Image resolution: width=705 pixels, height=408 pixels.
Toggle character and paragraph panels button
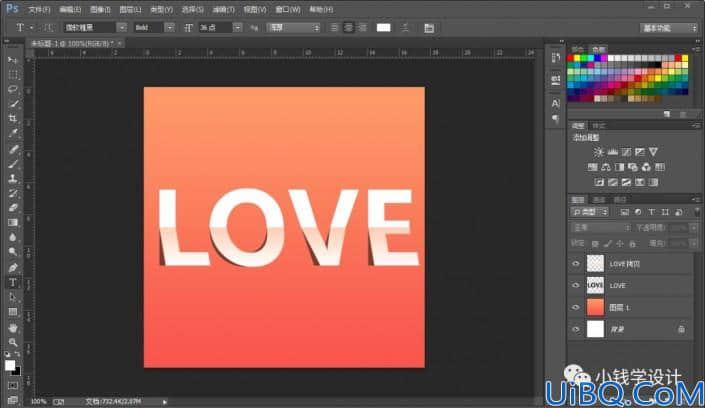429,28
